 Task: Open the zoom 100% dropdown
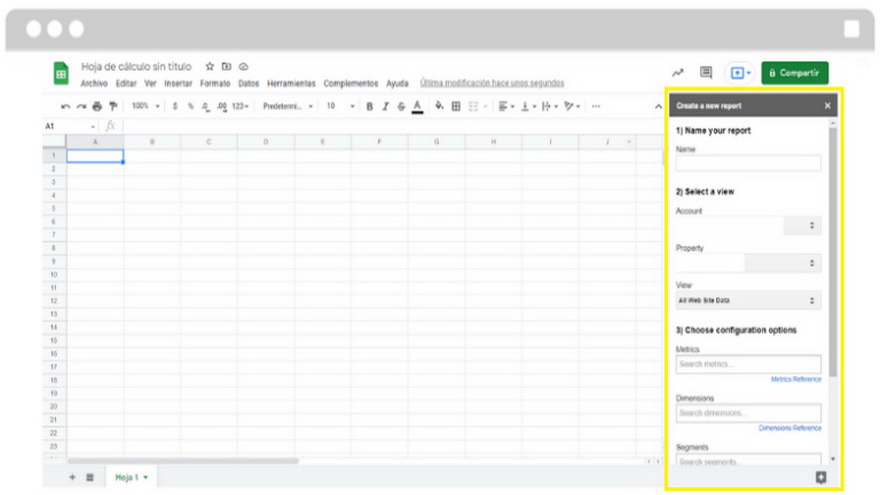point(145,106)
